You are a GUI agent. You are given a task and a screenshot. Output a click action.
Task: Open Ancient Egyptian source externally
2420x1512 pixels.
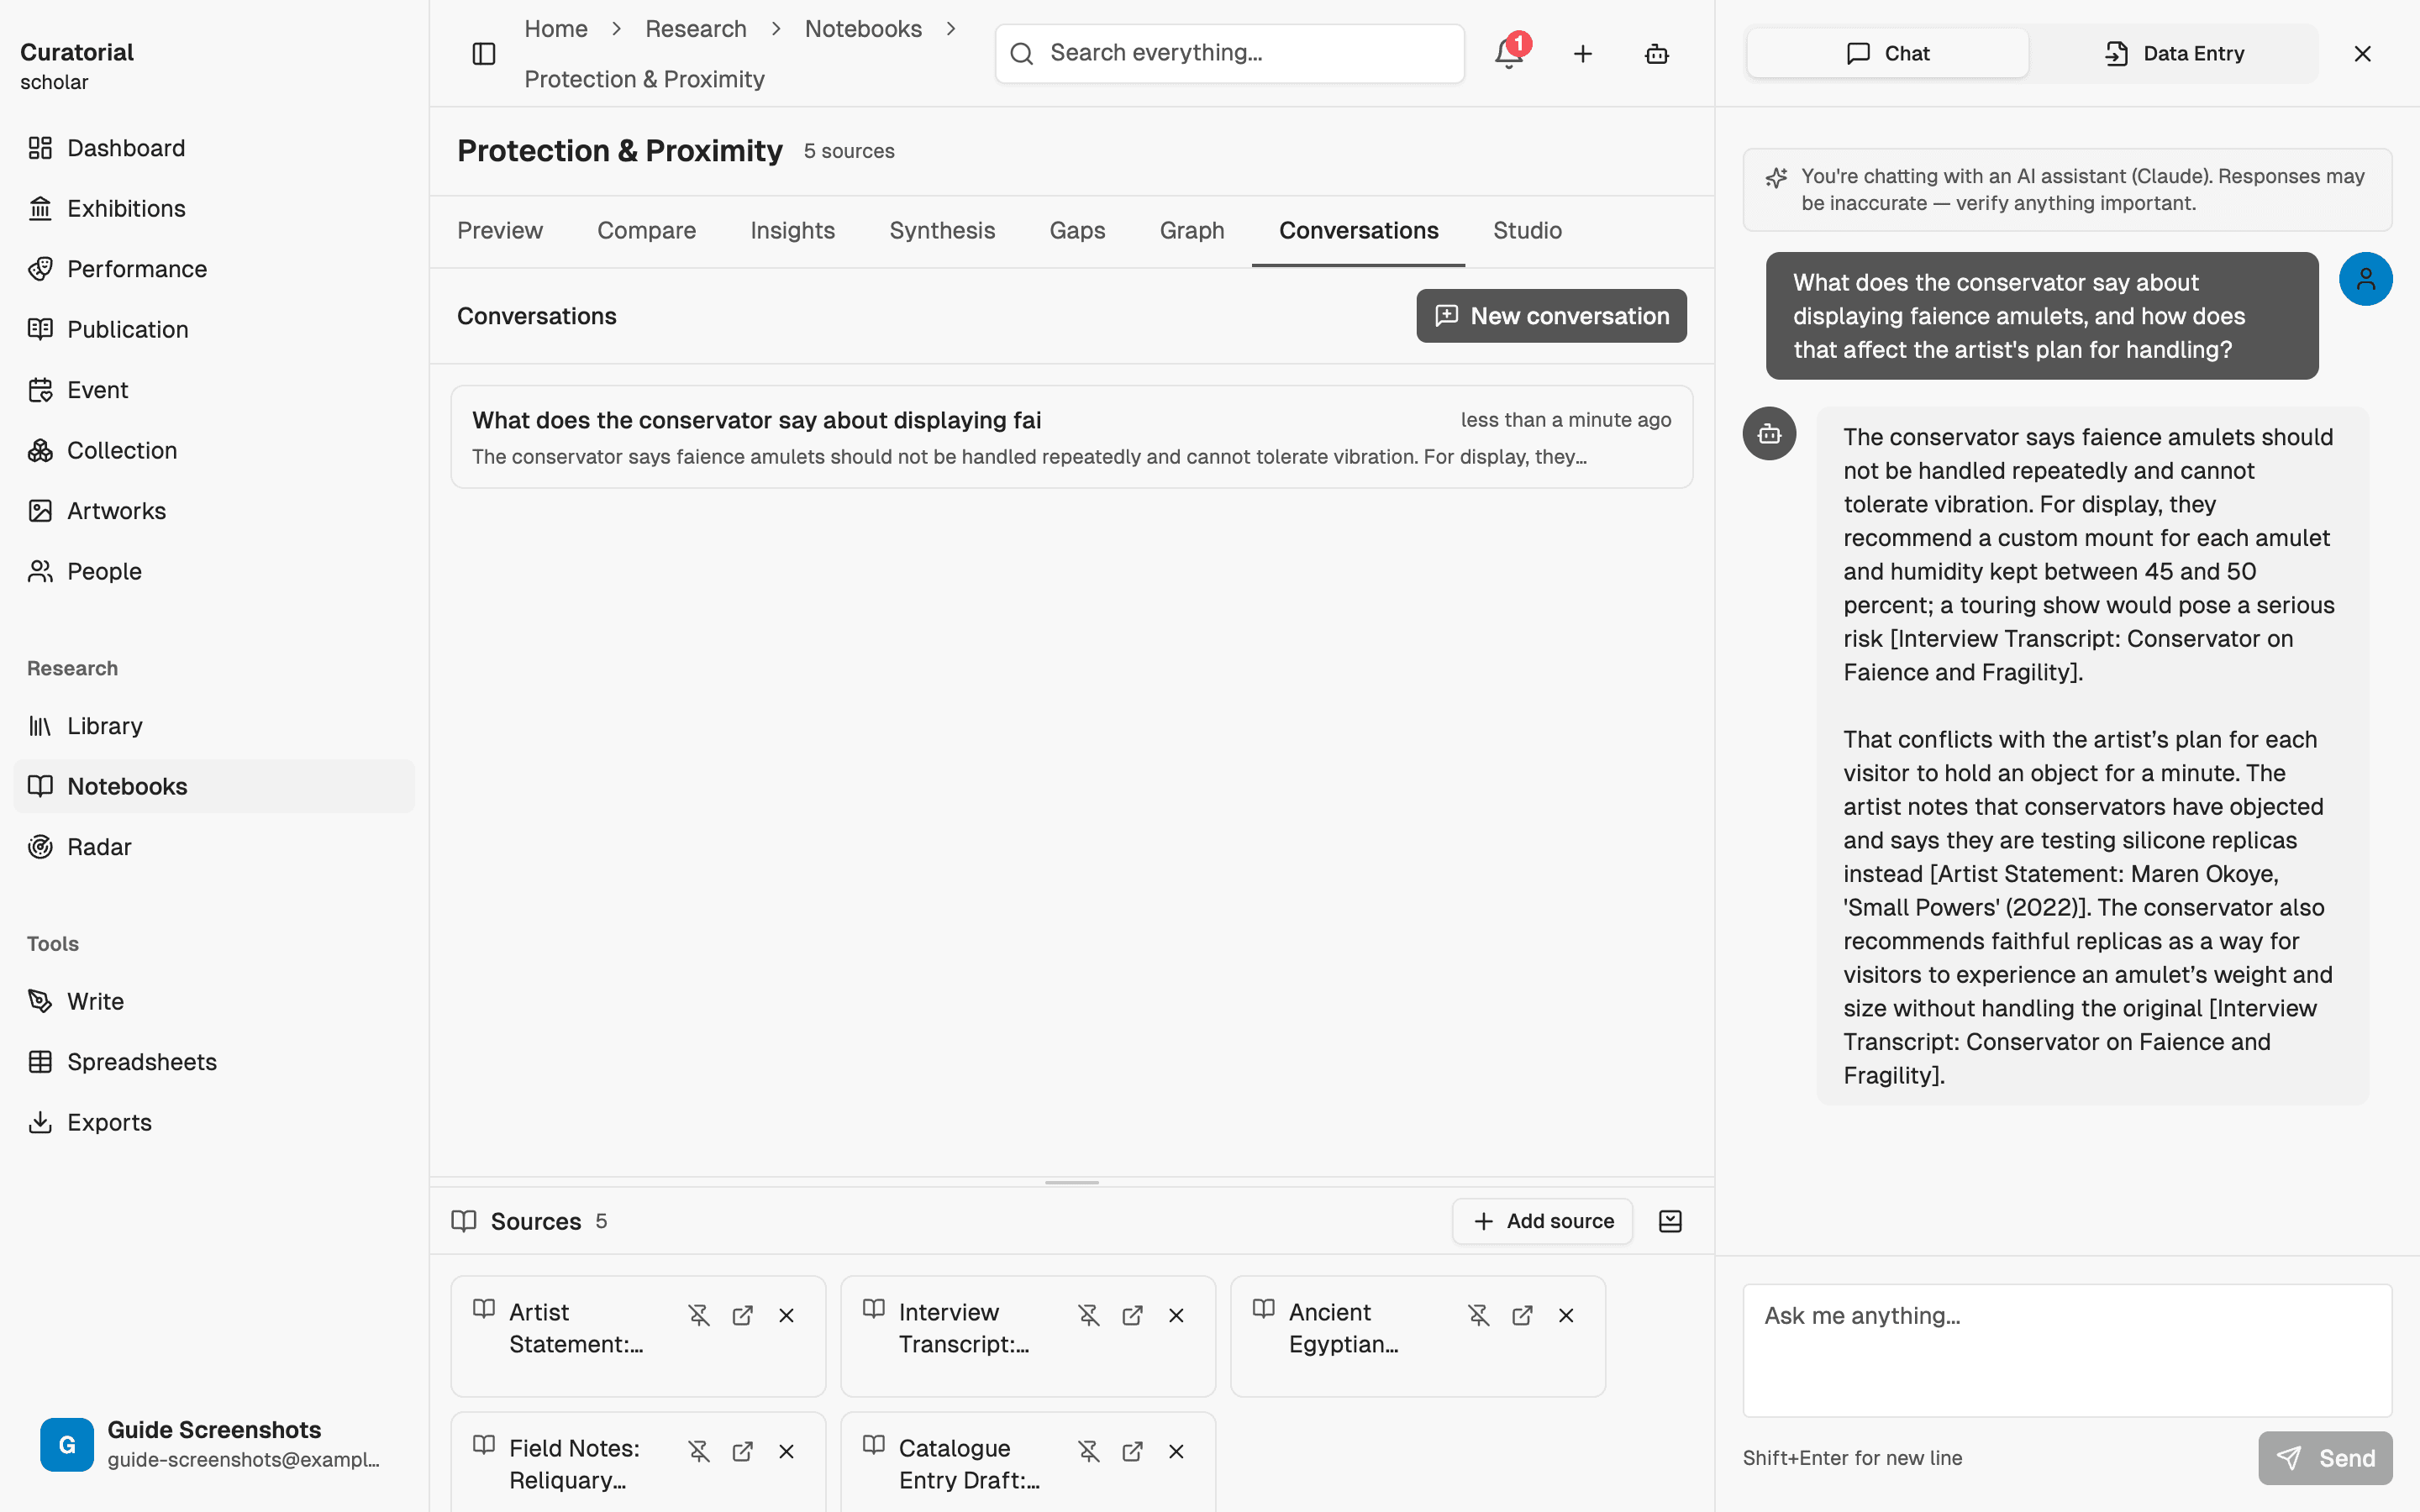point(1523,1315)
